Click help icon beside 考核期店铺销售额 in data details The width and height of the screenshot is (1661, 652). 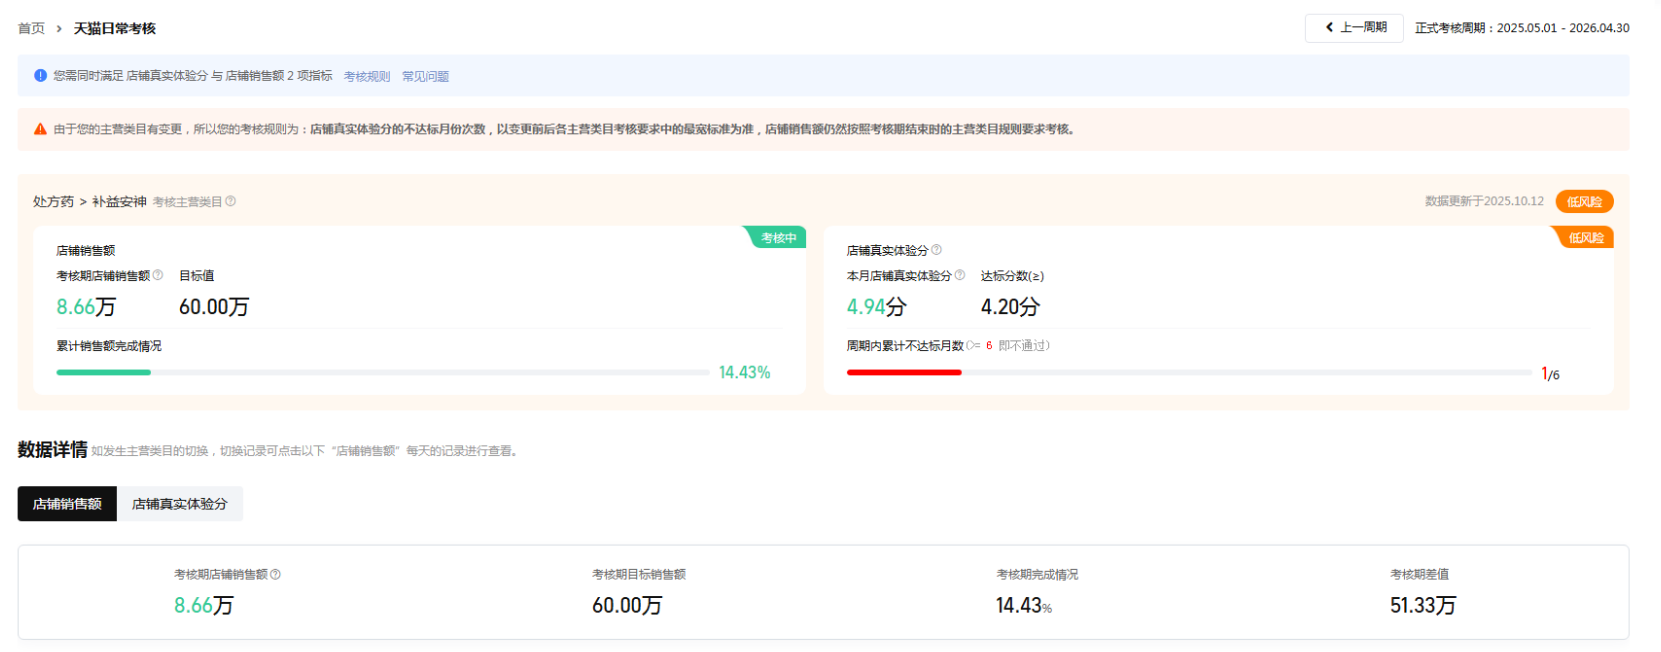click(x=276, y=574)
